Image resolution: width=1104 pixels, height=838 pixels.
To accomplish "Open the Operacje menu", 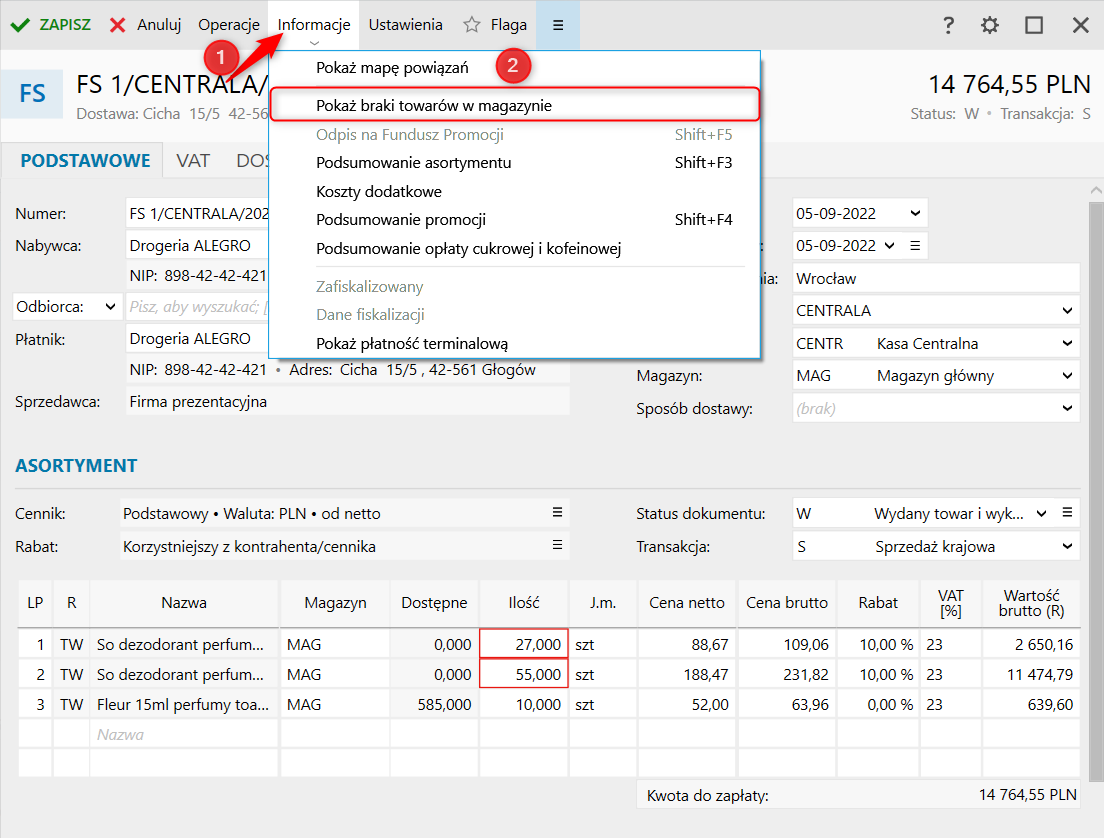I will pos(229,25).
